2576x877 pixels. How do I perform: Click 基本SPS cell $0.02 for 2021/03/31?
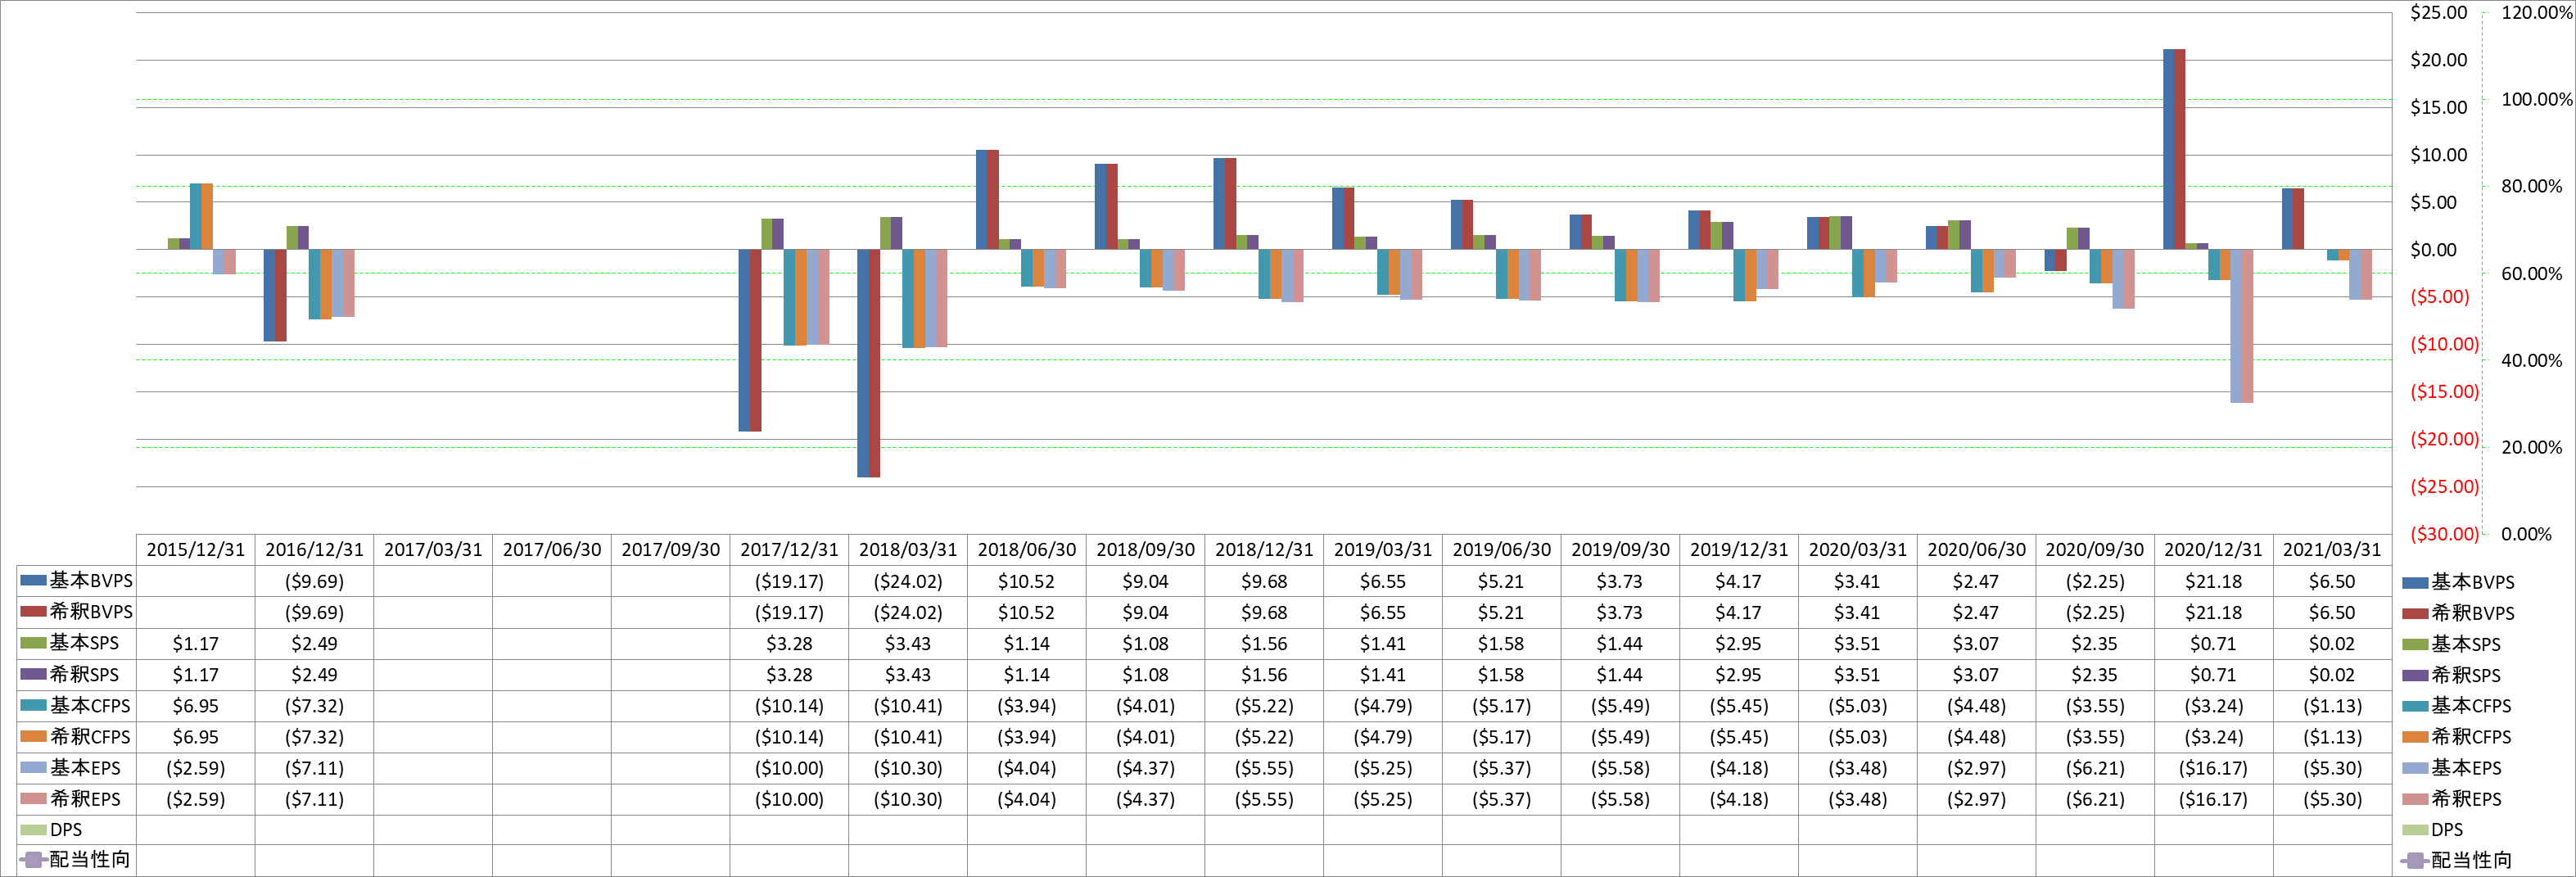click(x=2332, y=644)
